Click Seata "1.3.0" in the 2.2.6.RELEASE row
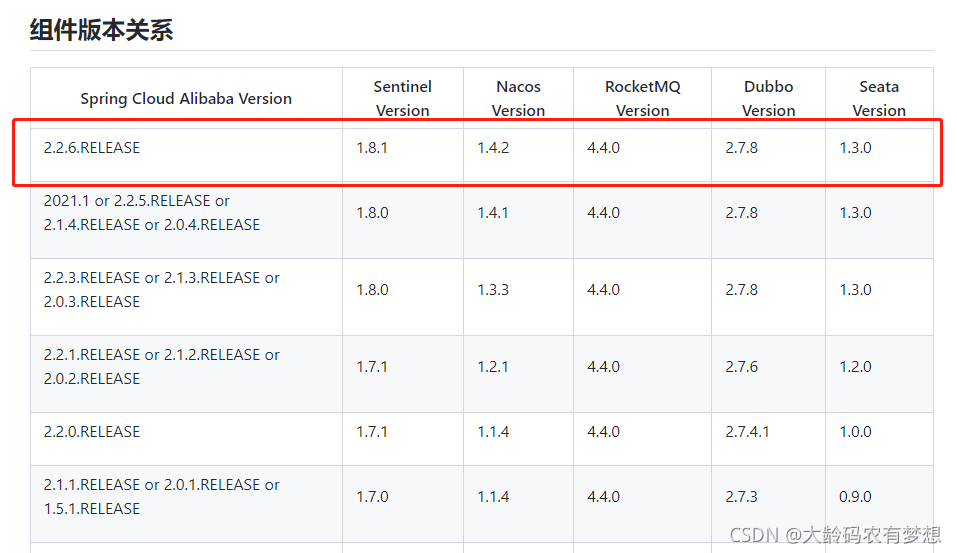This screenshot has height=553, width=957. coord(855,148)
